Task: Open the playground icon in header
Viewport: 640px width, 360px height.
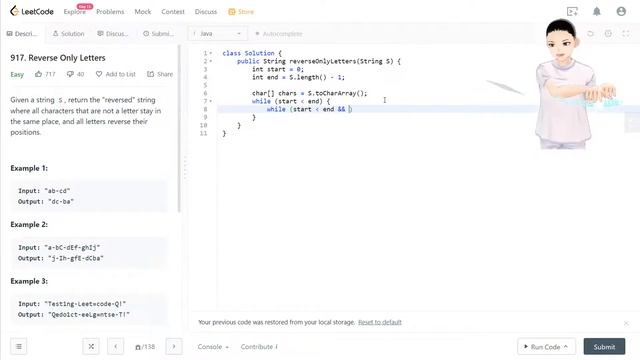Action: tap(572, 11)
